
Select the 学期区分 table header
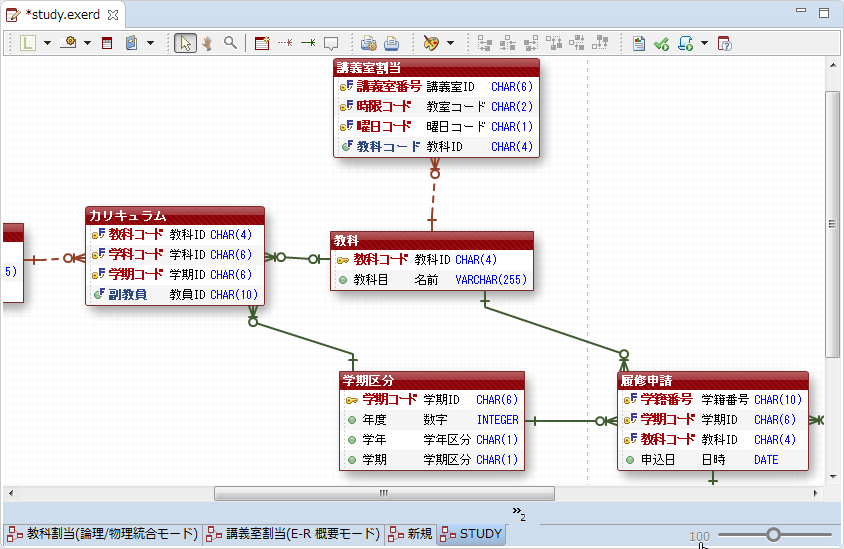click(432, 381)
